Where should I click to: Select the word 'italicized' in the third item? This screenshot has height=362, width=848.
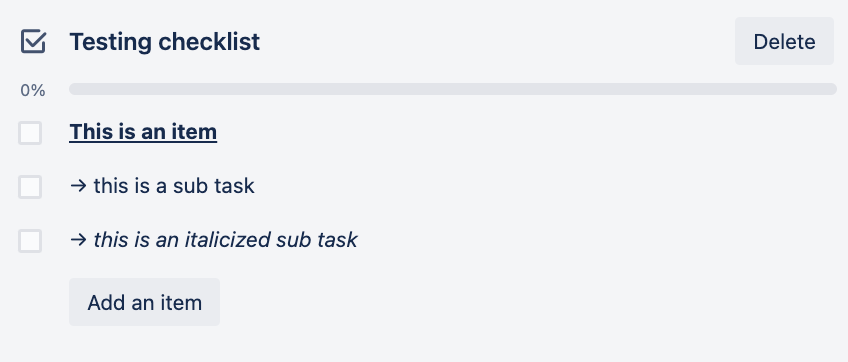(x=227, y=240)
